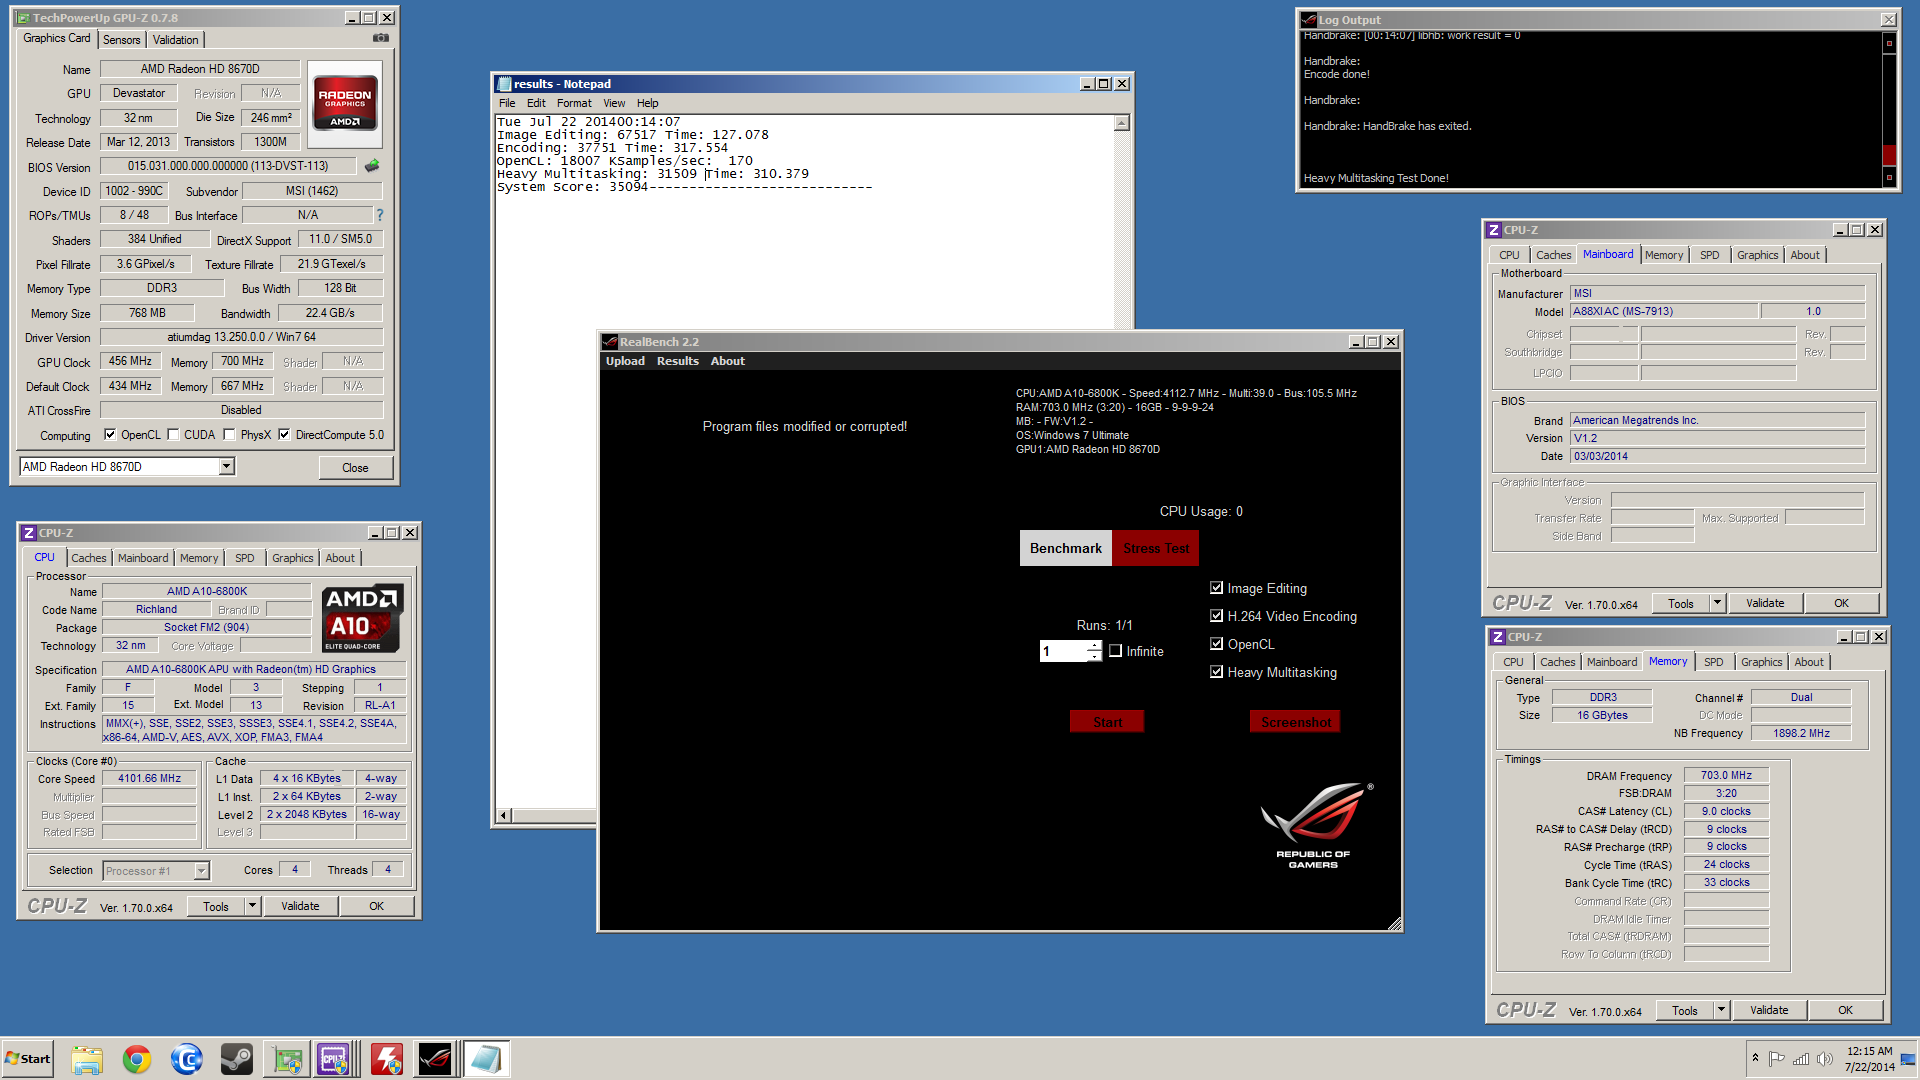Switch to Caches tab in CPU-Z CPU window
Viewport: 1920px width, 1080px height.
click(x=88, y=558)
